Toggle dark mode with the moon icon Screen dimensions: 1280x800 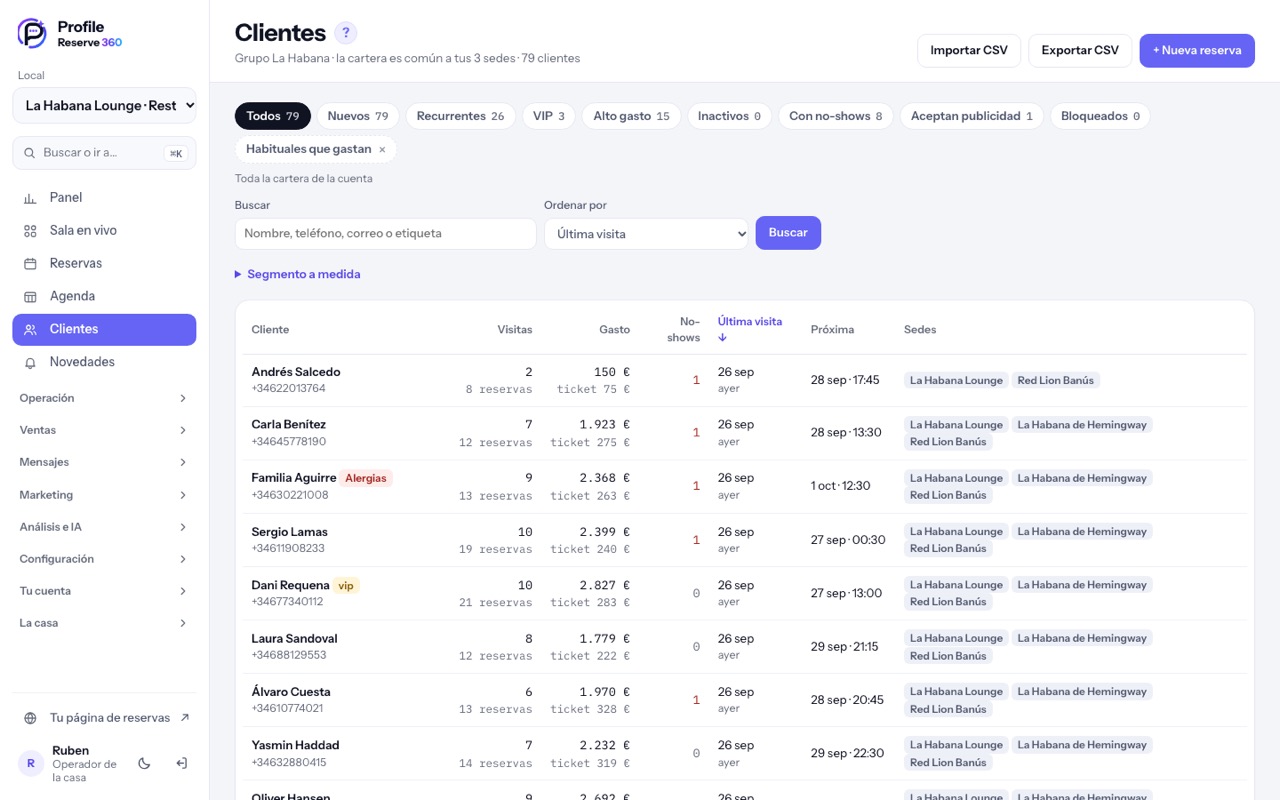tap(144, 764)
